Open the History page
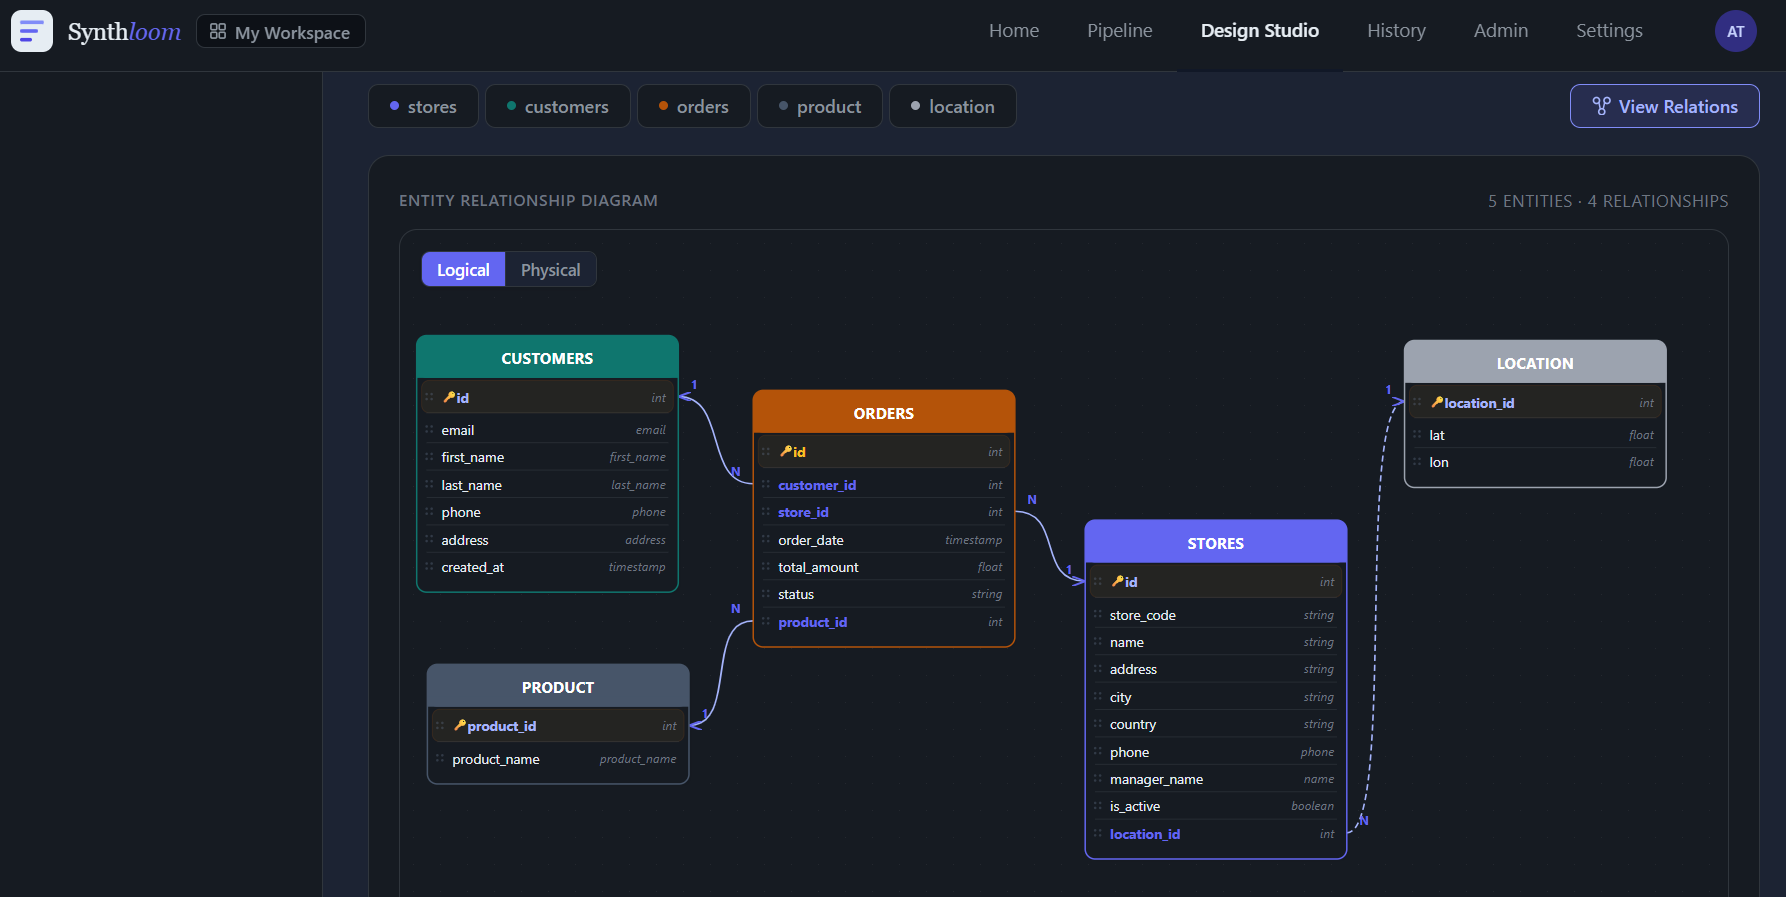 click(x=1396, y=31)
